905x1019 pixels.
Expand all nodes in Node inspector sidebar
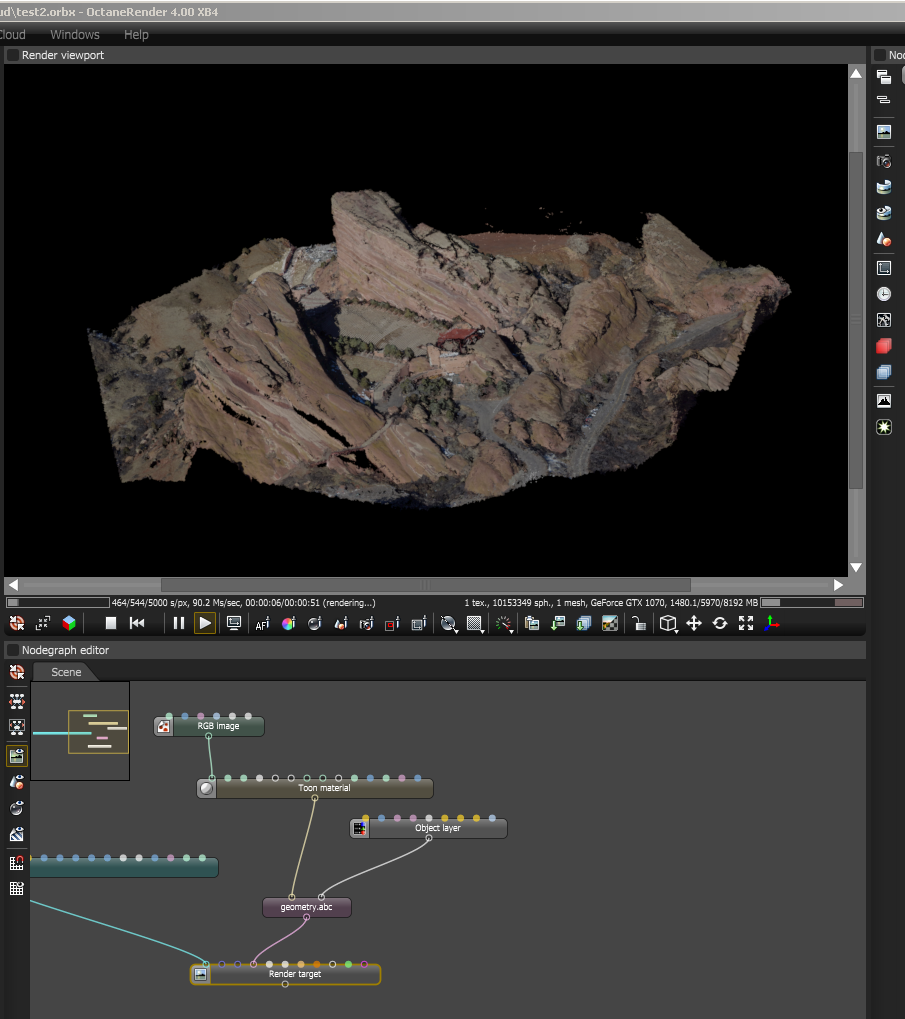[x=884, y=77]
